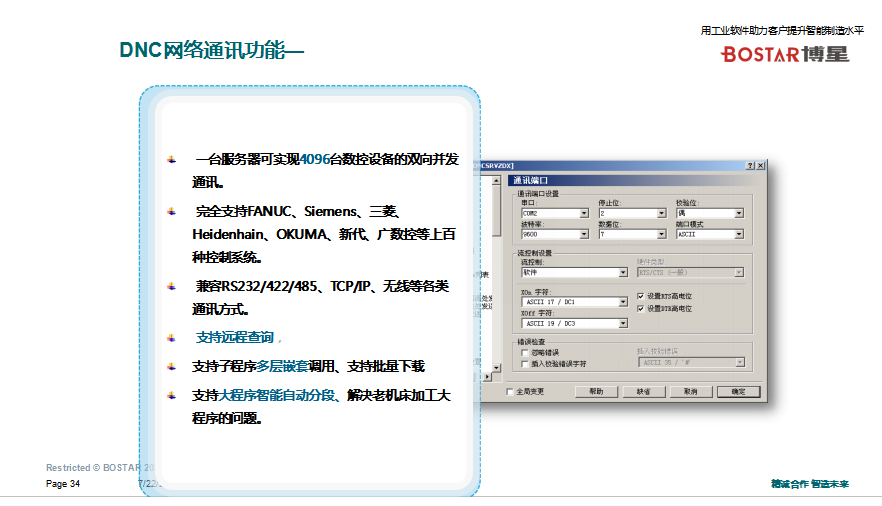
Task: Click the 错误检查 group label
Action: (531, 342)
